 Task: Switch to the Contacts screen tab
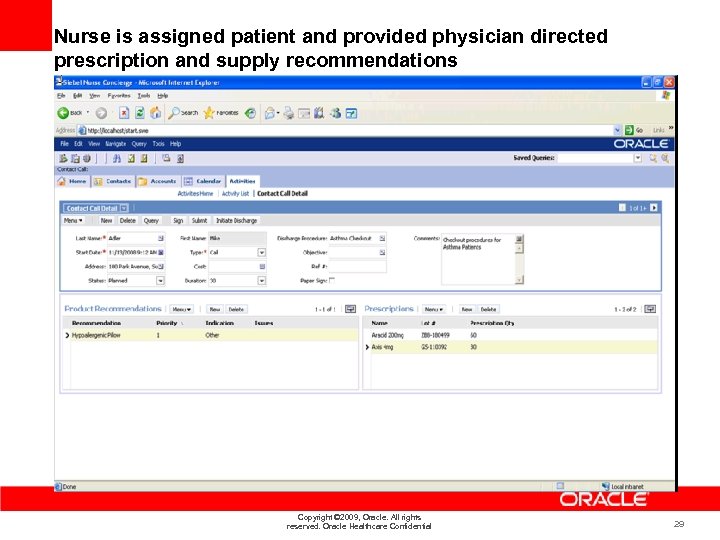click(113, 181)
